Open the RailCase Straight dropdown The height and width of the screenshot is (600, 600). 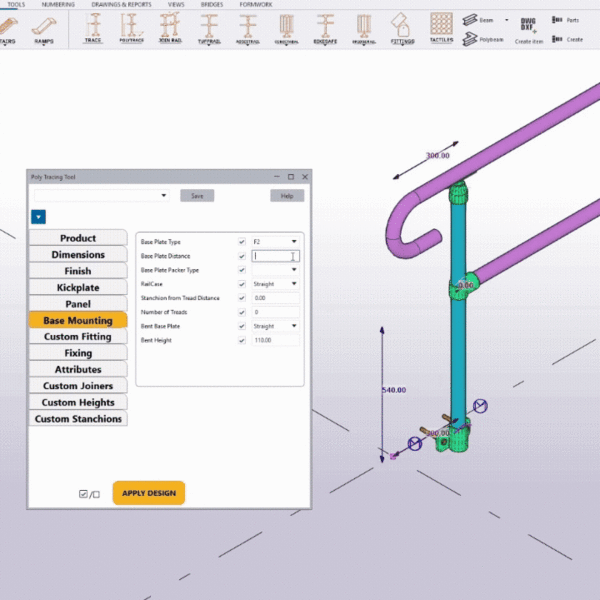(294, 284)
